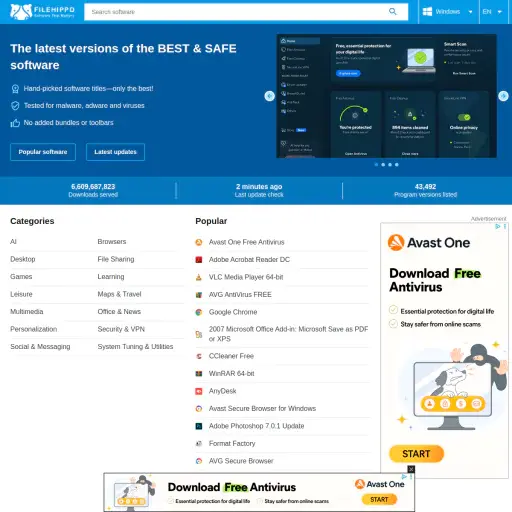Open the Desktop category

click(x=23, y=259)
